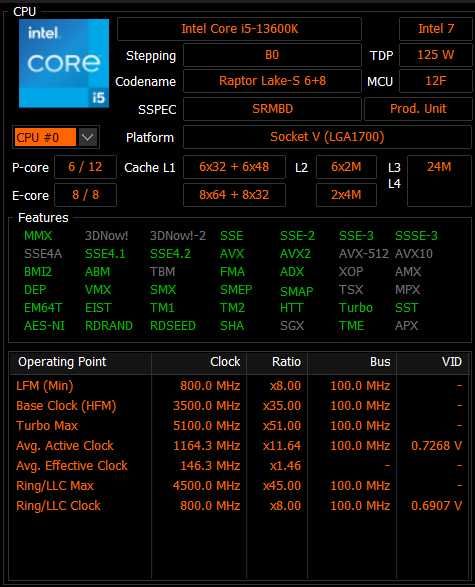Viewport: 475px width, 587px height.
Task: Click the BMI2 feature label
Action: [38, 272]
